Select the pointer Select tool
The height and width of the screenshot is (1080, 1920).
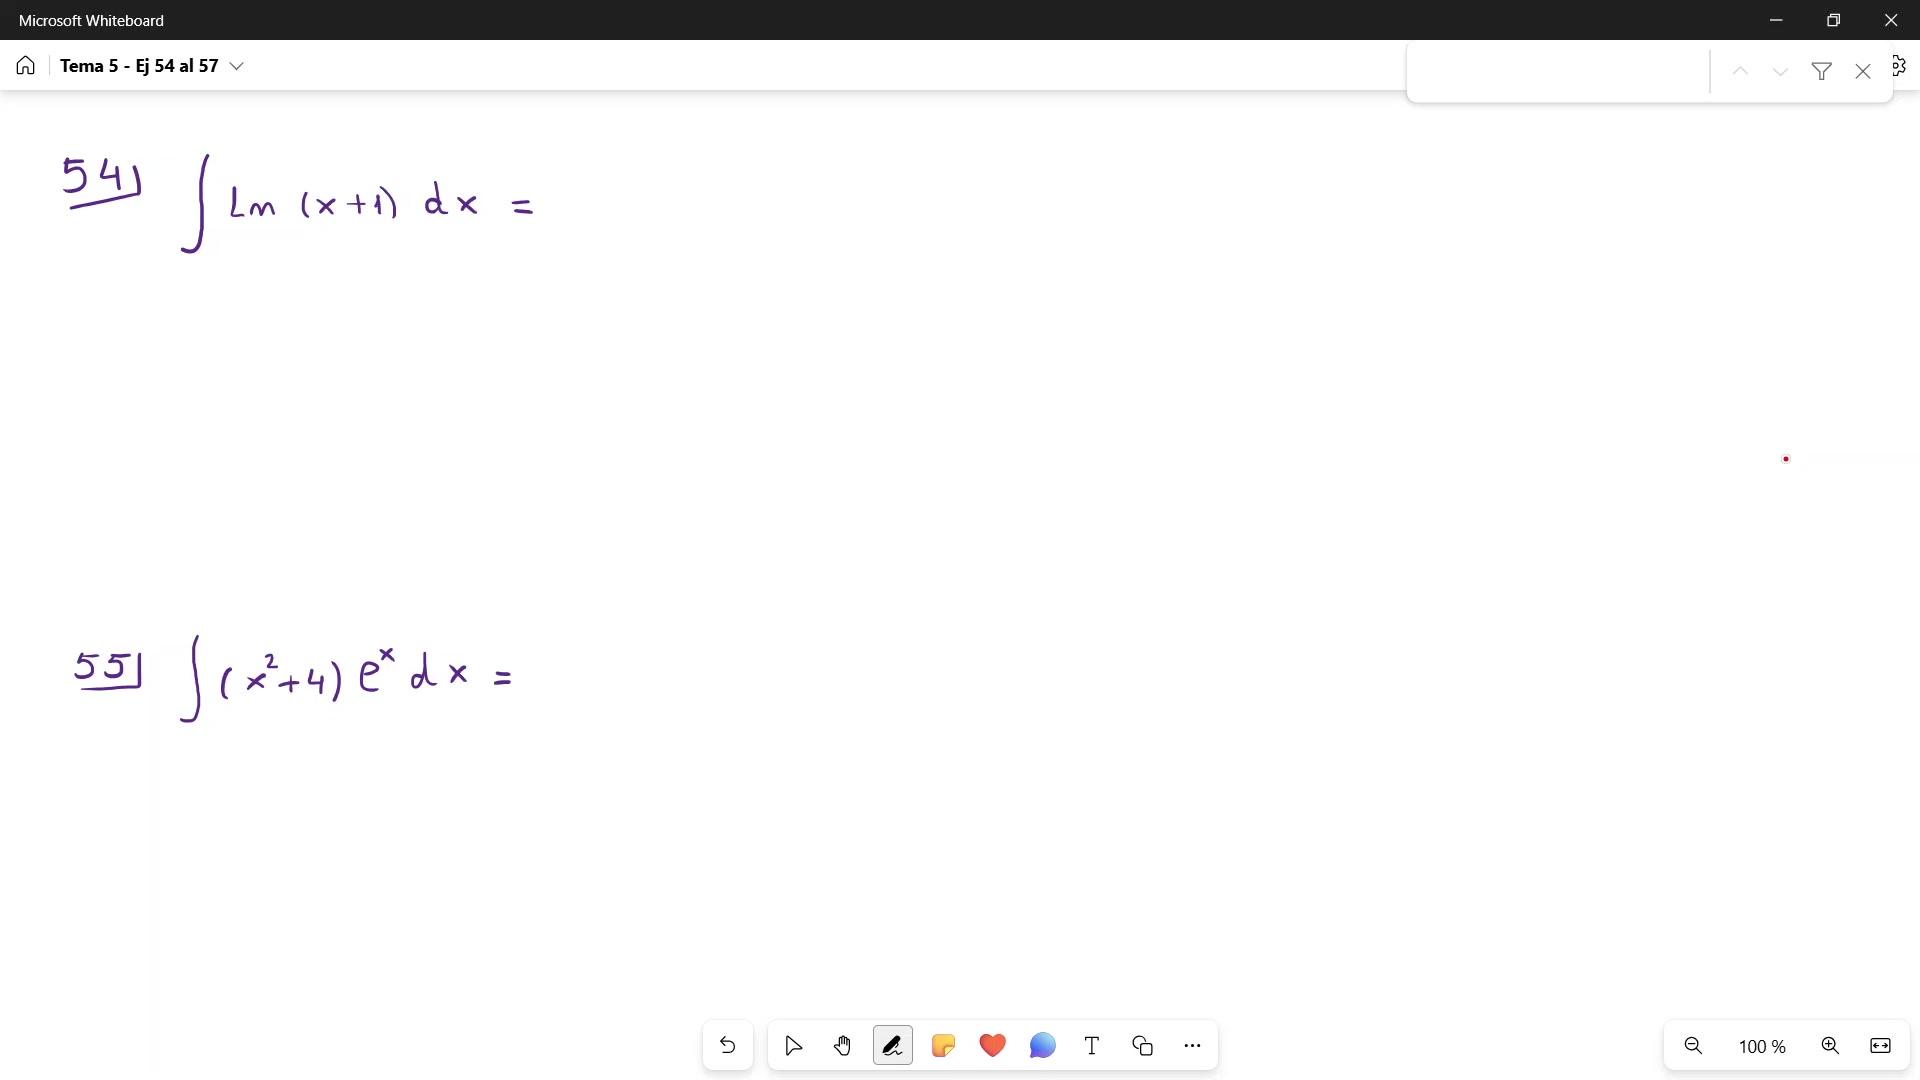point(793,1046)
